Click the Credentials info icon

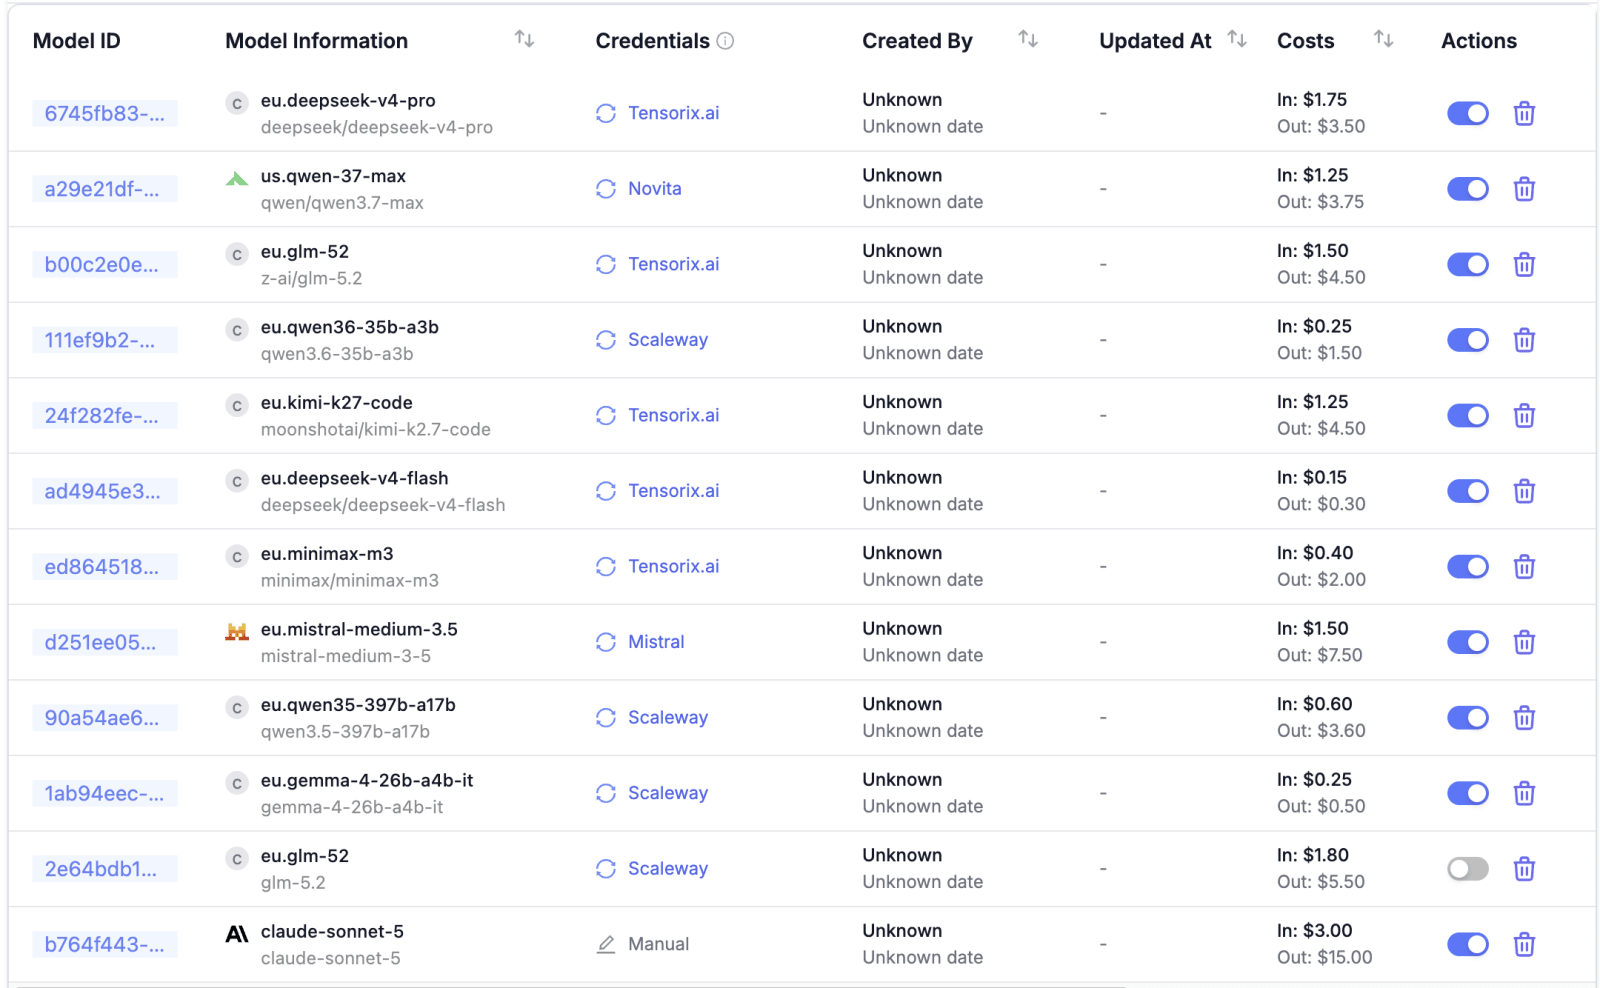pyautogui.click(x=726, y=41)
